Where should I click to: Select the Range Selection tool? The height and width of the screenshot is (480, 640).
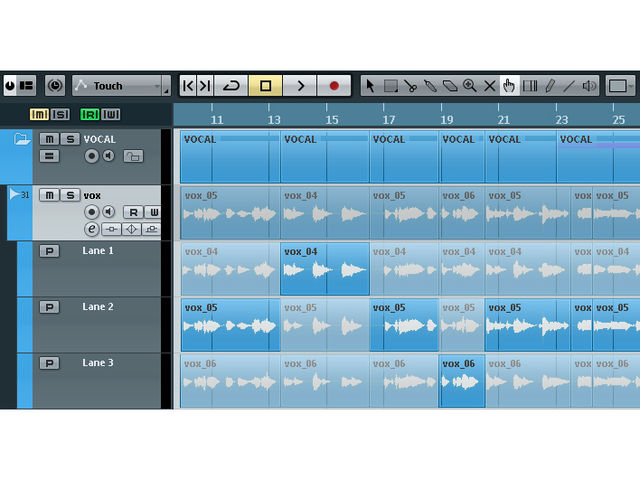point(391,86)
